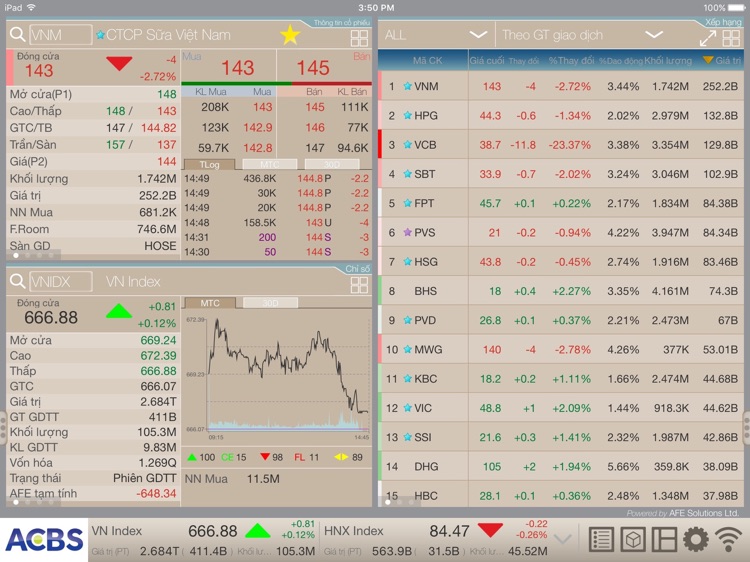Viewport: 750px width, 562px height.
Task: Select the MTC tab in VN Index chart
Action: [210, 303]
